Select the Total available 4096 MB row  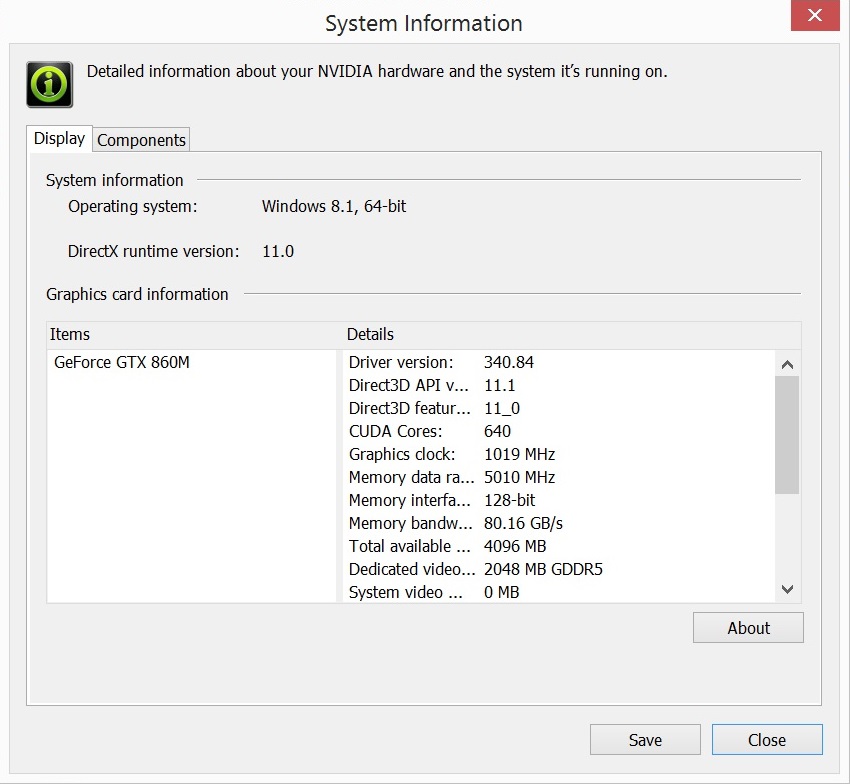point(559,547)
